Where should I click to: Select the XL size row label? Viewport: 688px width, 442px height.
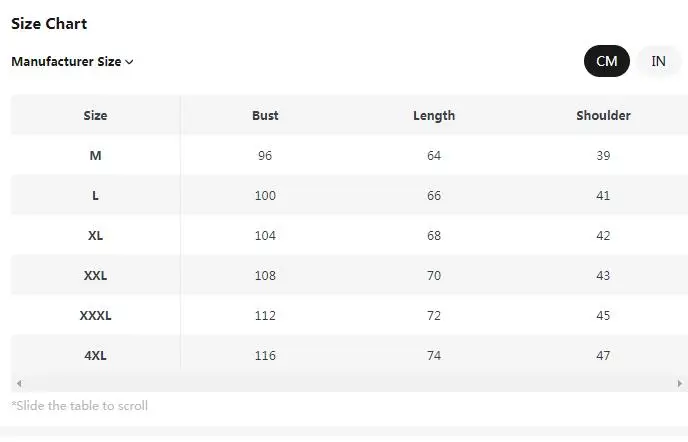click(95, 235)
